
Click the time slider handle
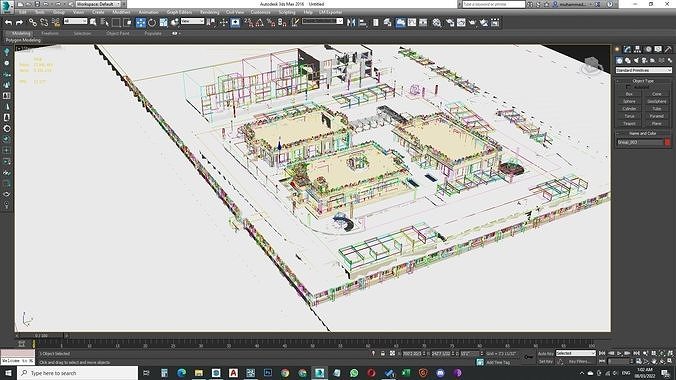point(42,336)
